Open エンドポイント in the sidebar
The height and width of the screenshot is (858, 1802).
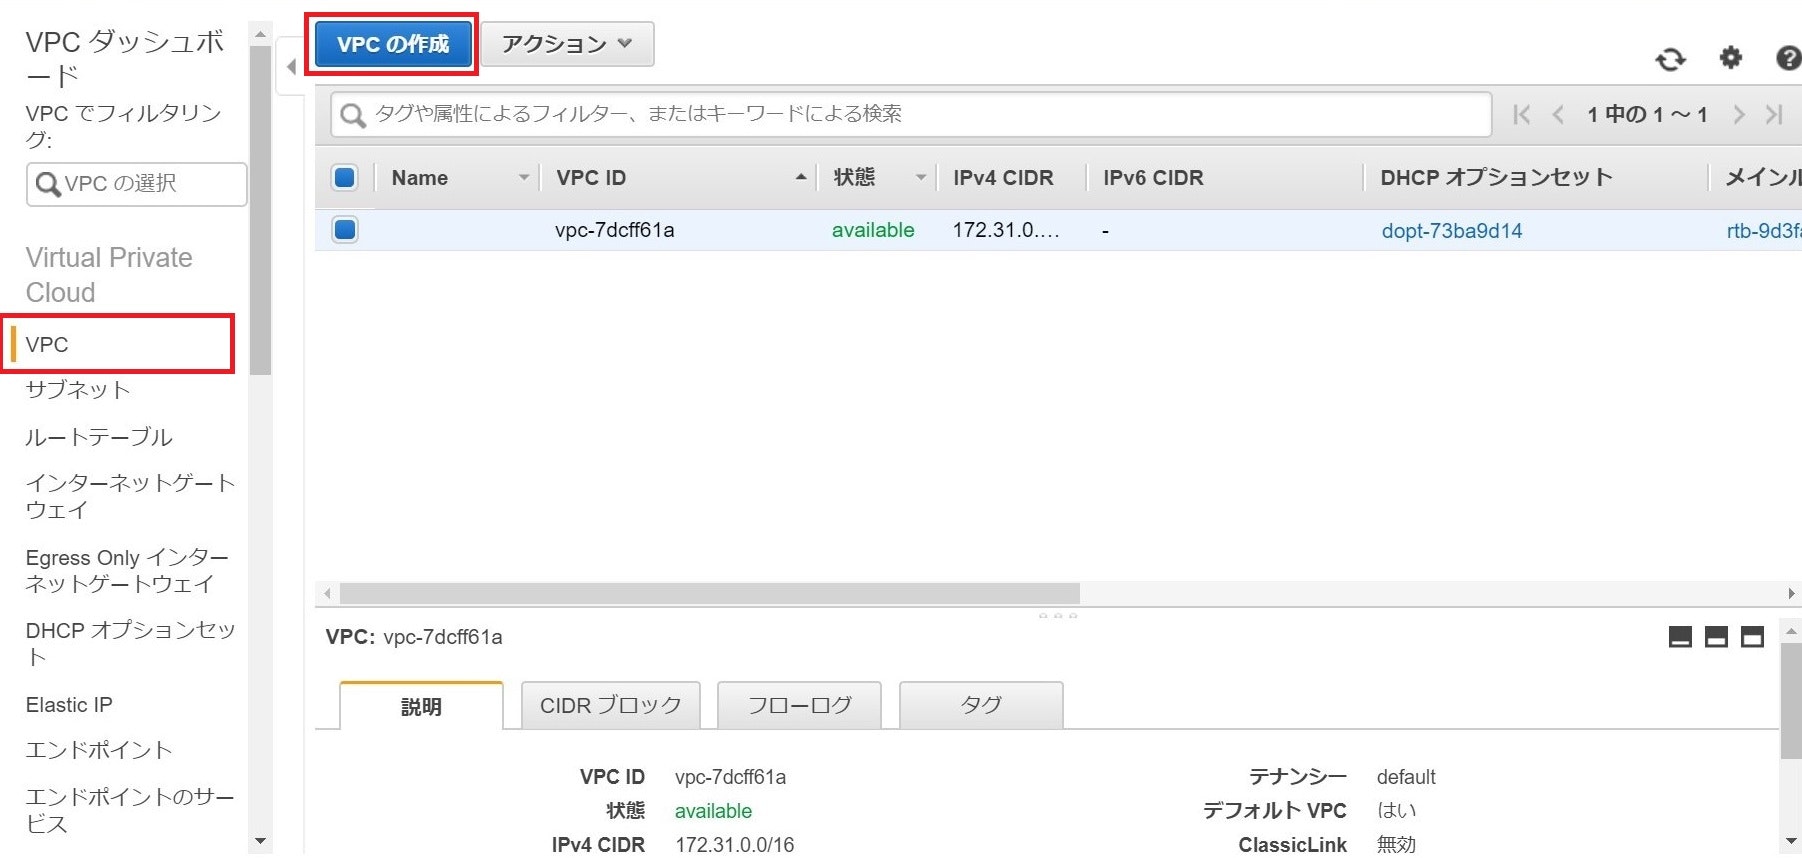(99, 750)
